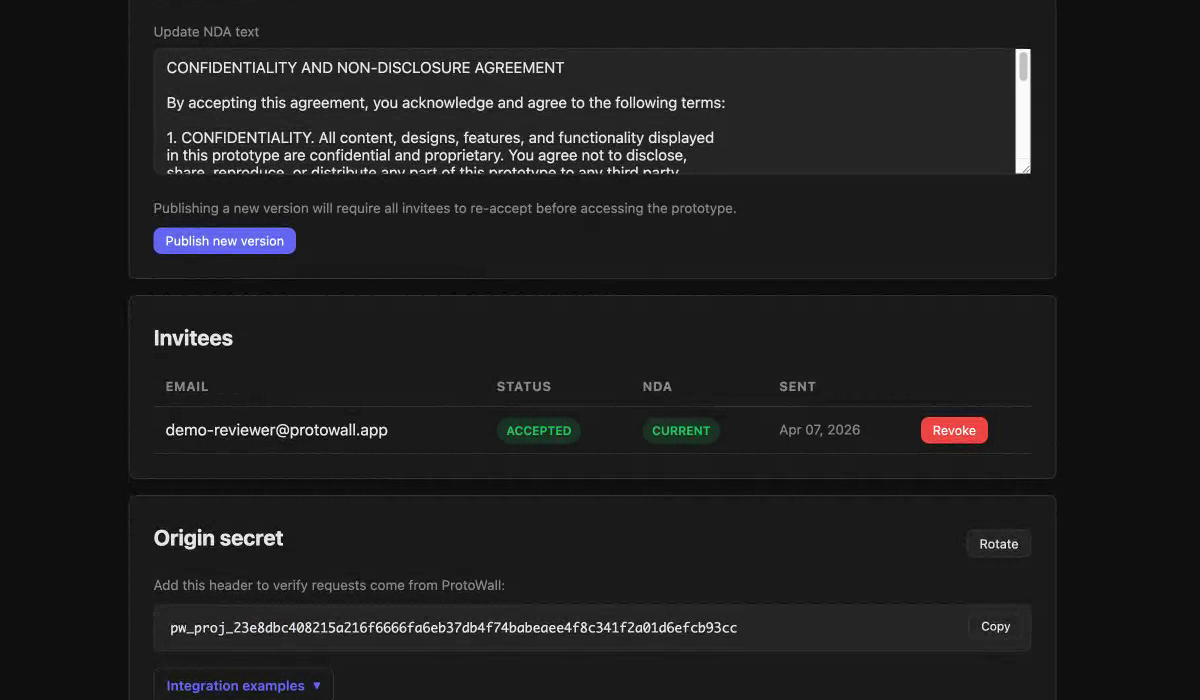Click the Publish new version button
Viewport: 1200px width, 700px height.
(x=224, y=240)
